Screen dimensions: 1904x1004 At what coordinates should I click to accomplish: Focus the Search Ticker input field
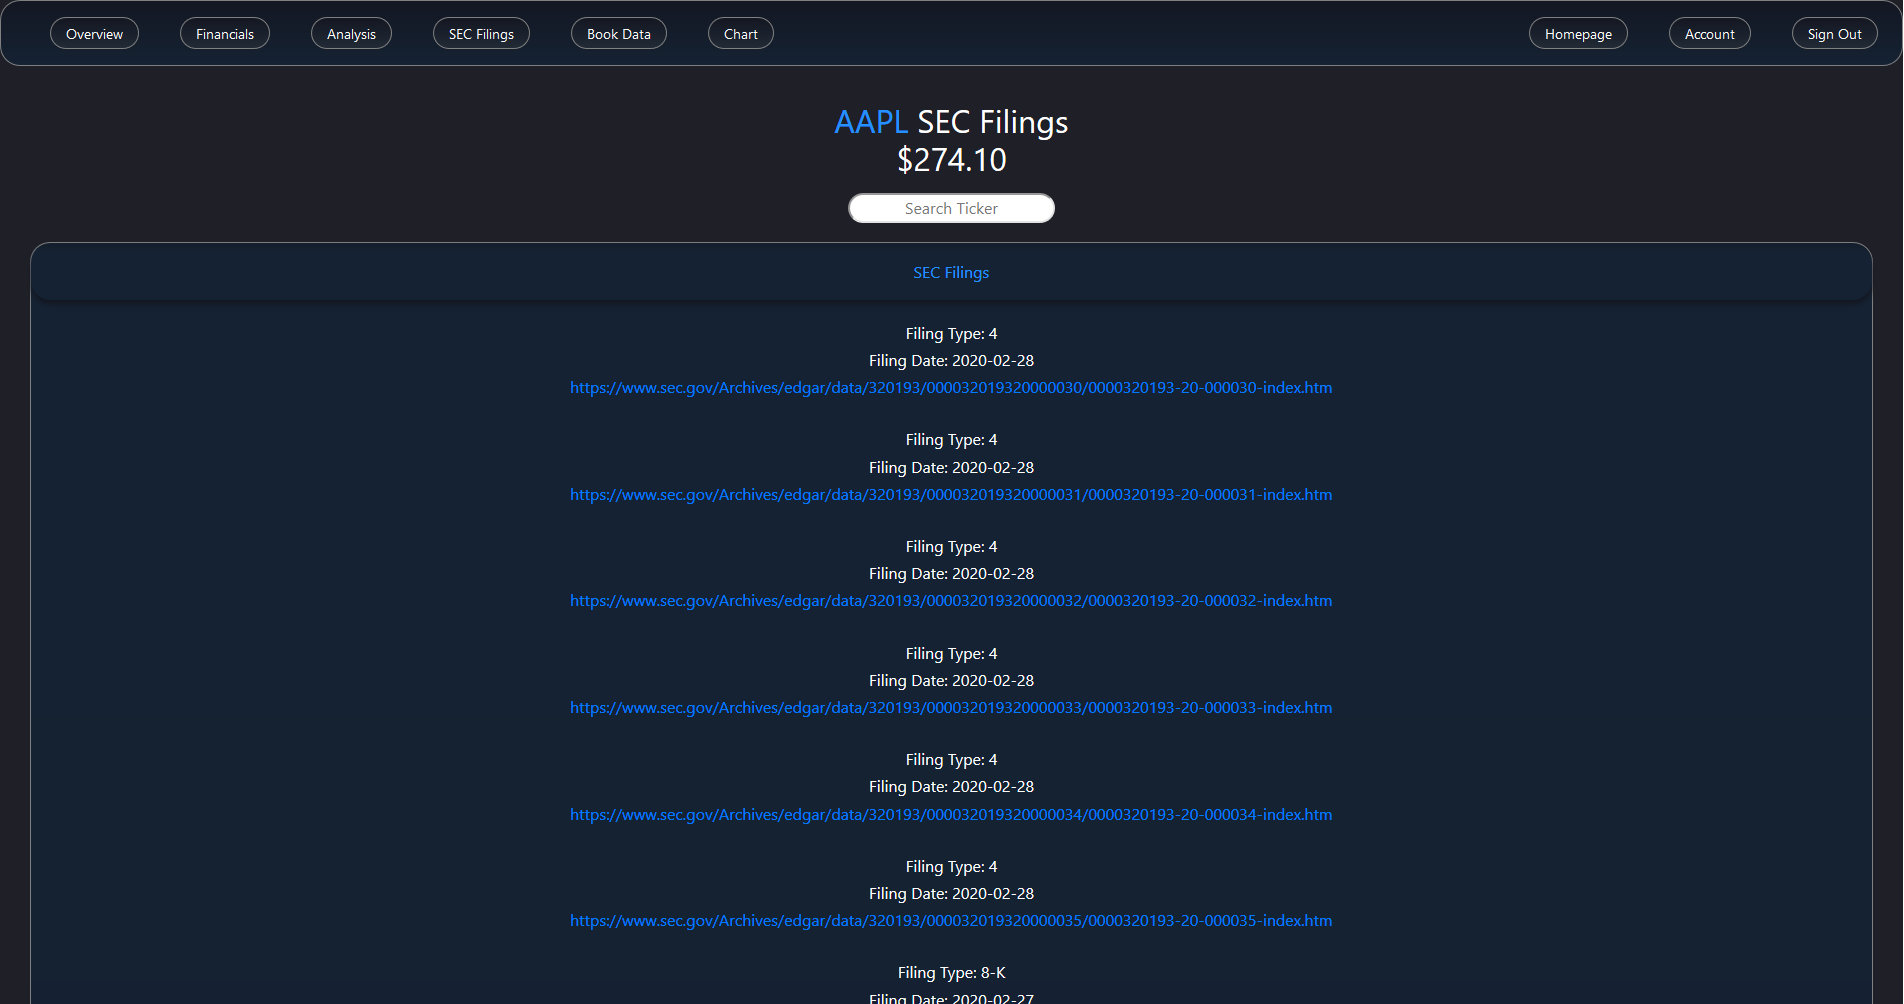coord(951,208)
